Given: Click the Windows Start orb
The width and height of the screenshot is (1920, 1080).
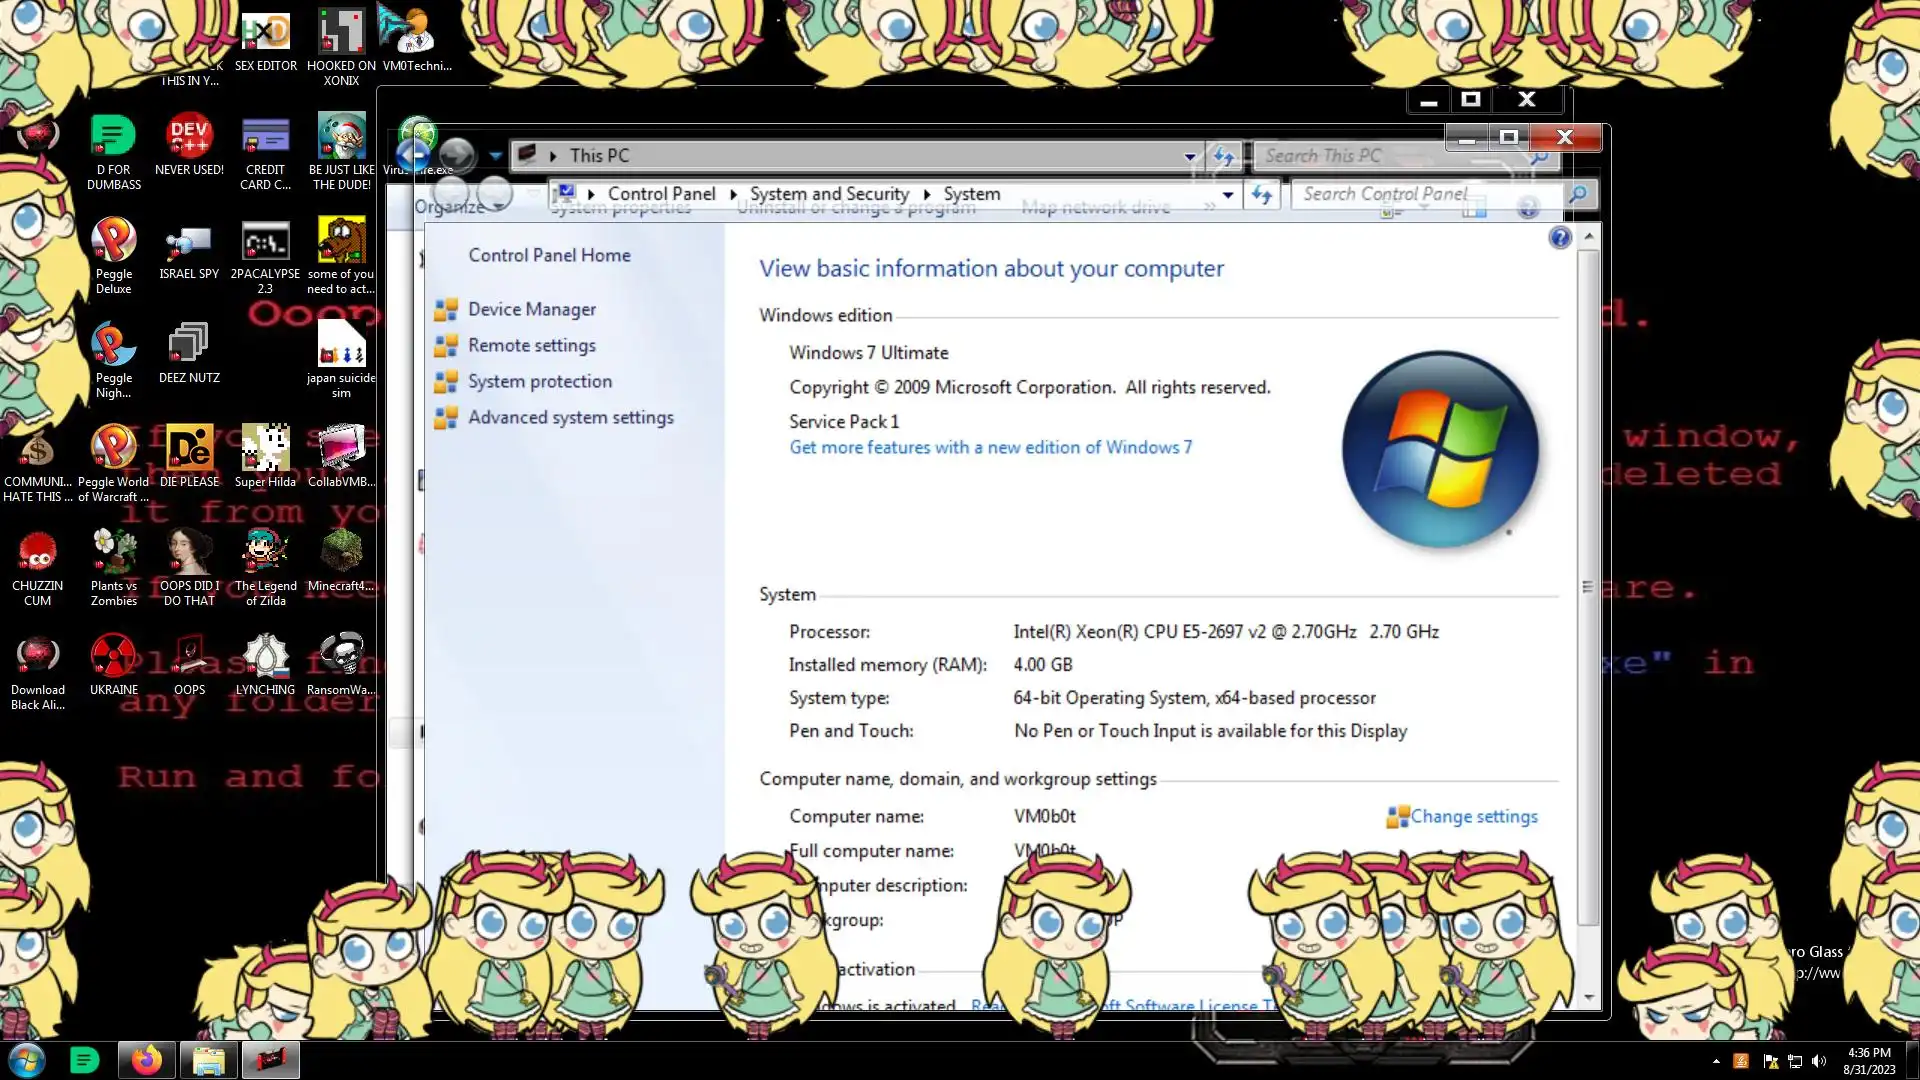Looking at the screenshot, I should pyautogui.click(x=27, y=1060).
